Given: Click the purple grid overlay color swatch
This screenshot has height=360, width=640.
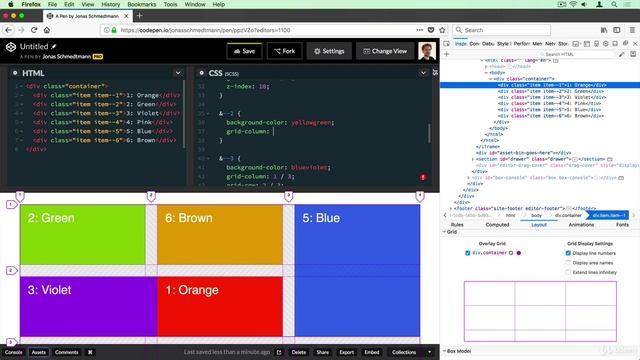Looking at the screenshot, I should tap(519, 253).
